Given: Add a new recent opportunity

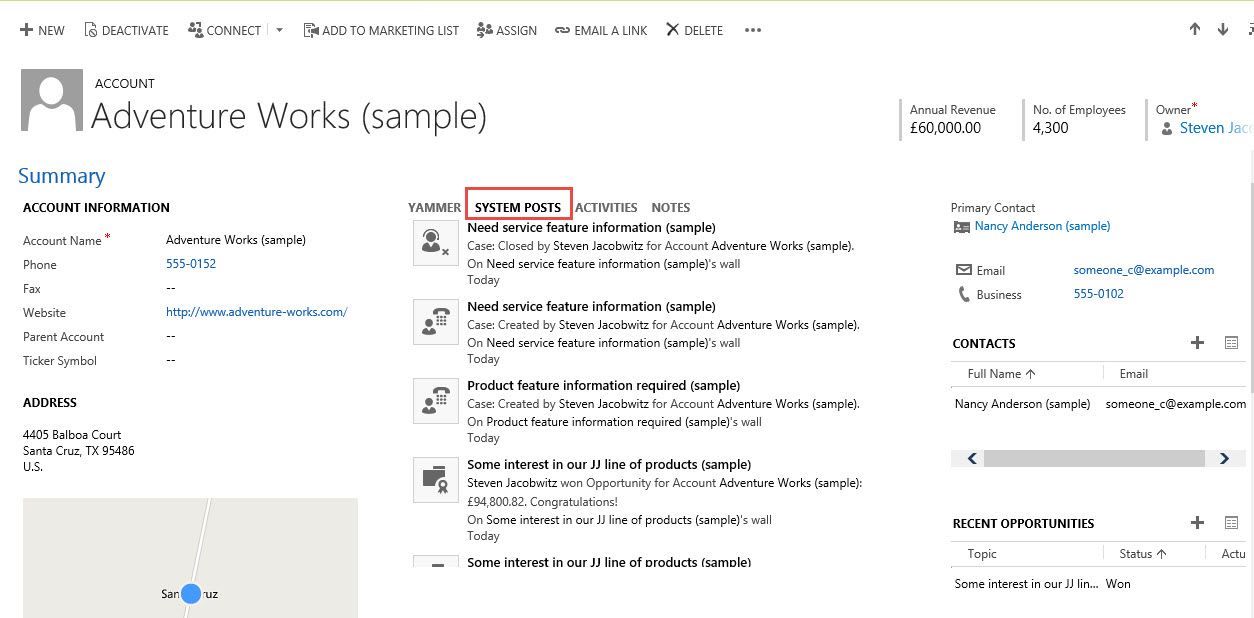Looking at the screenshot, I should (1197, 523).
